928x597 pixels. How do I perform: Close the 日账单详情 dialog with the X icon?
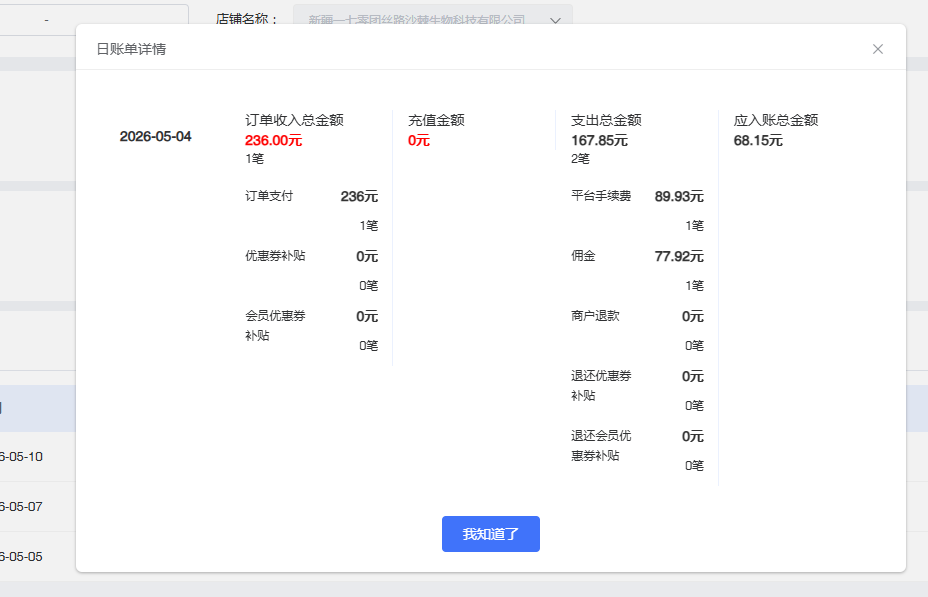pos(878,49)
